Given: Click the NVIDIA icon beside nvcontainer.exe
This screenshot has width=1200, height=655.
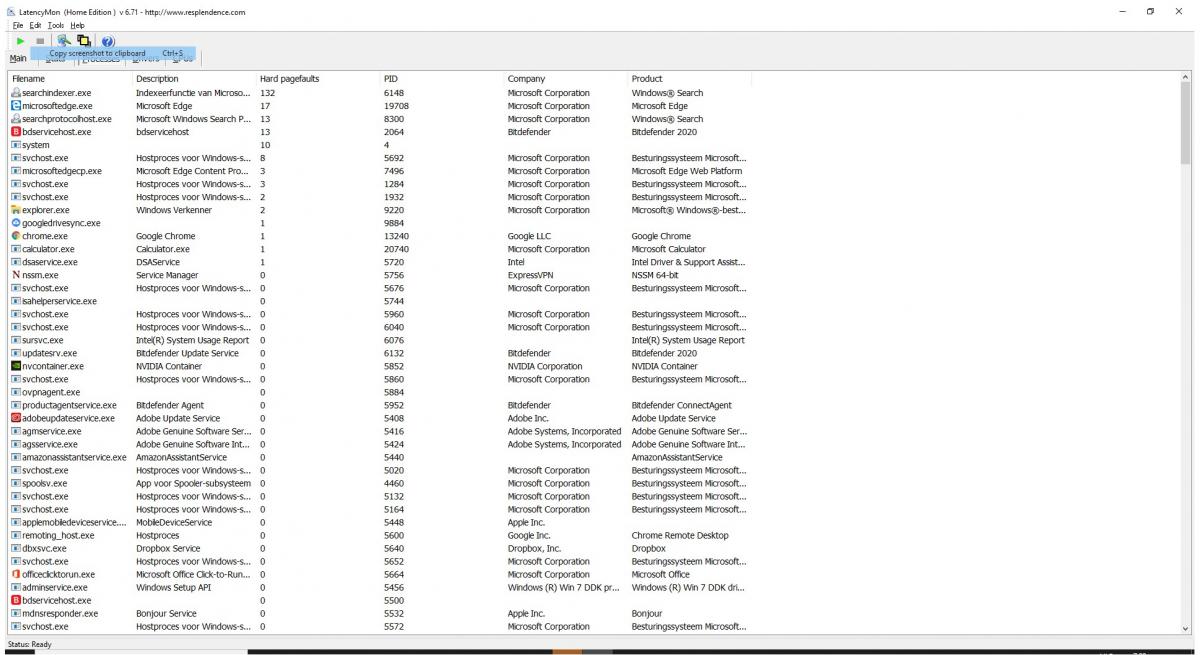Looking at the screenshot, I should tap(16, 366).
